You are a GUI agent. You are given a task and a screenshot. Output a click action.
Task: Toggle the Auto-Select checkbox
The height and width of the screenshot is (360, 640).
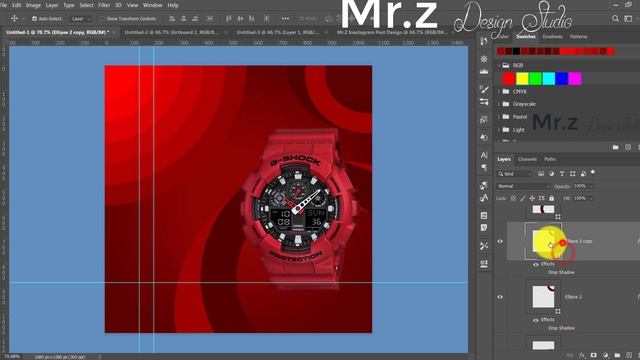(34, 19)
